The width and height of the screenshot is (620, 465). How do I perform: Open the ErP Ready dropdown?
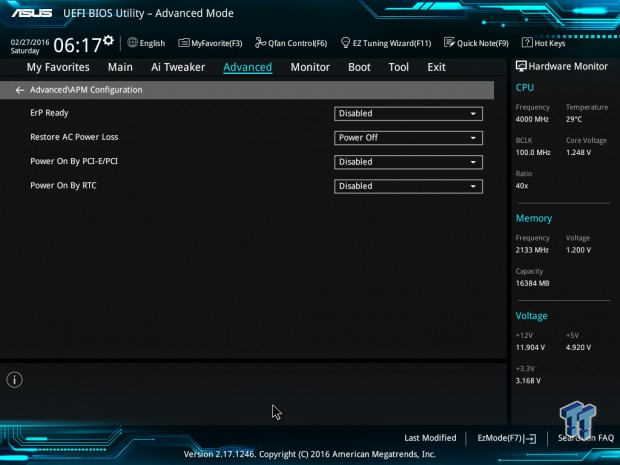click(408, 114)
